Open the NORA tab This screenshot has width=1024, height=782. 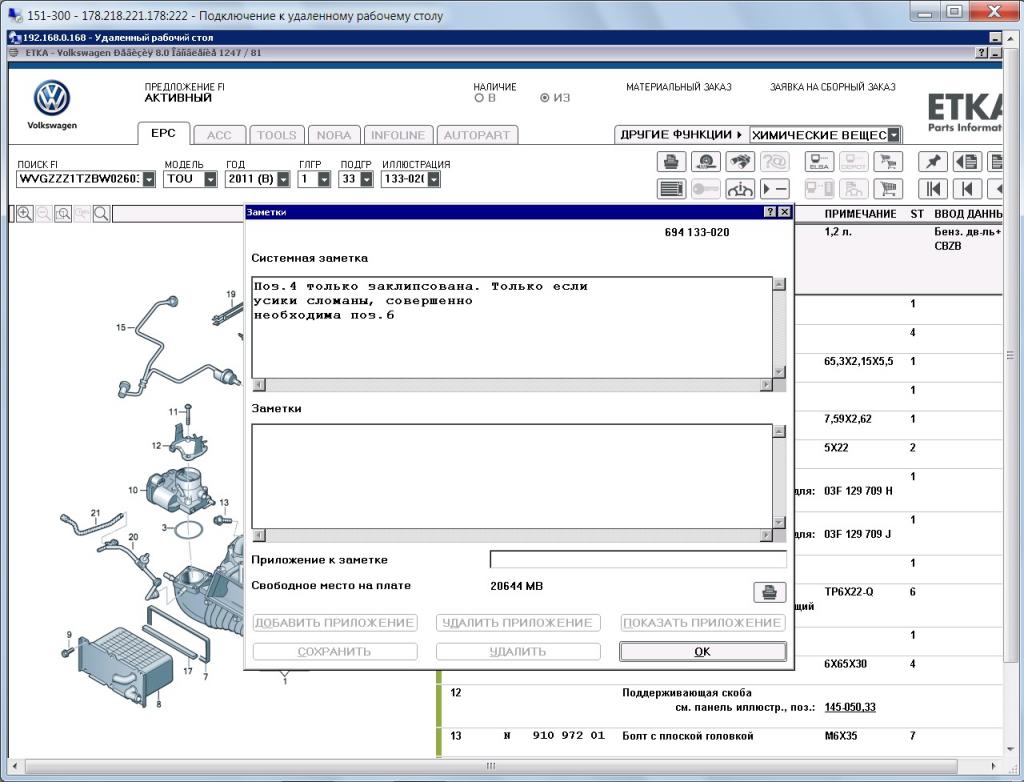[334, 135]
